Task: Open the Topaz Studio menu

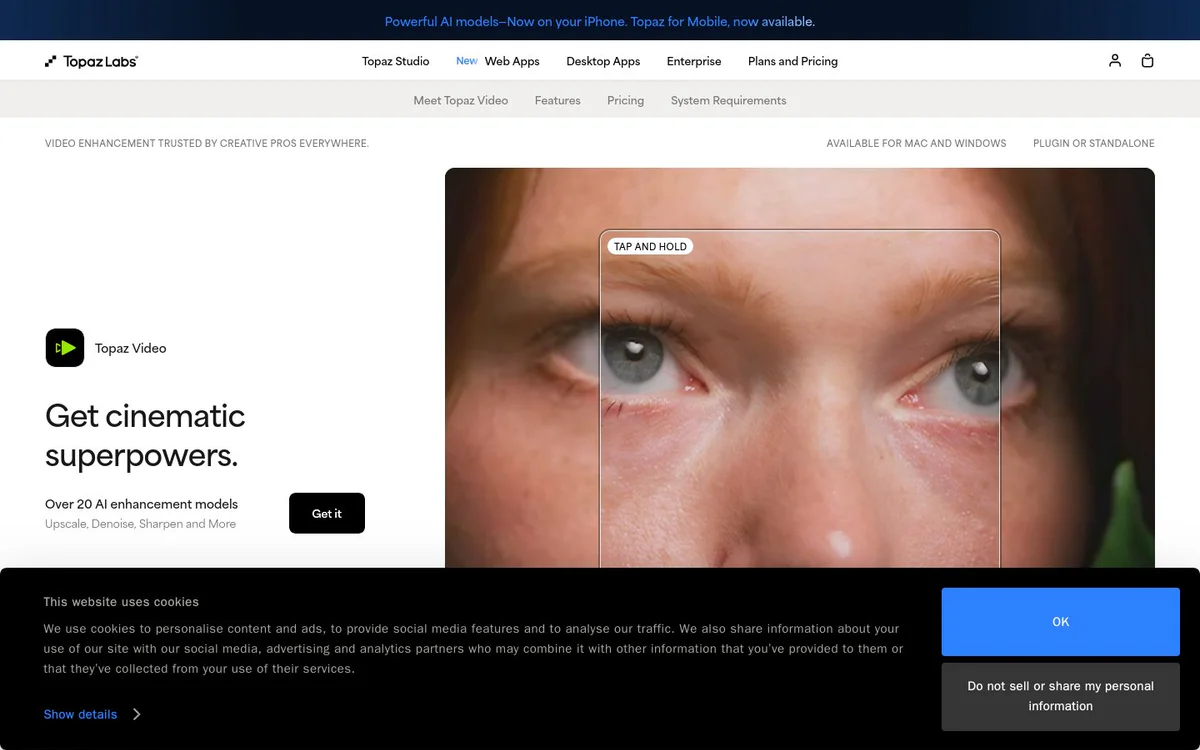Action: tap(396, 61)
